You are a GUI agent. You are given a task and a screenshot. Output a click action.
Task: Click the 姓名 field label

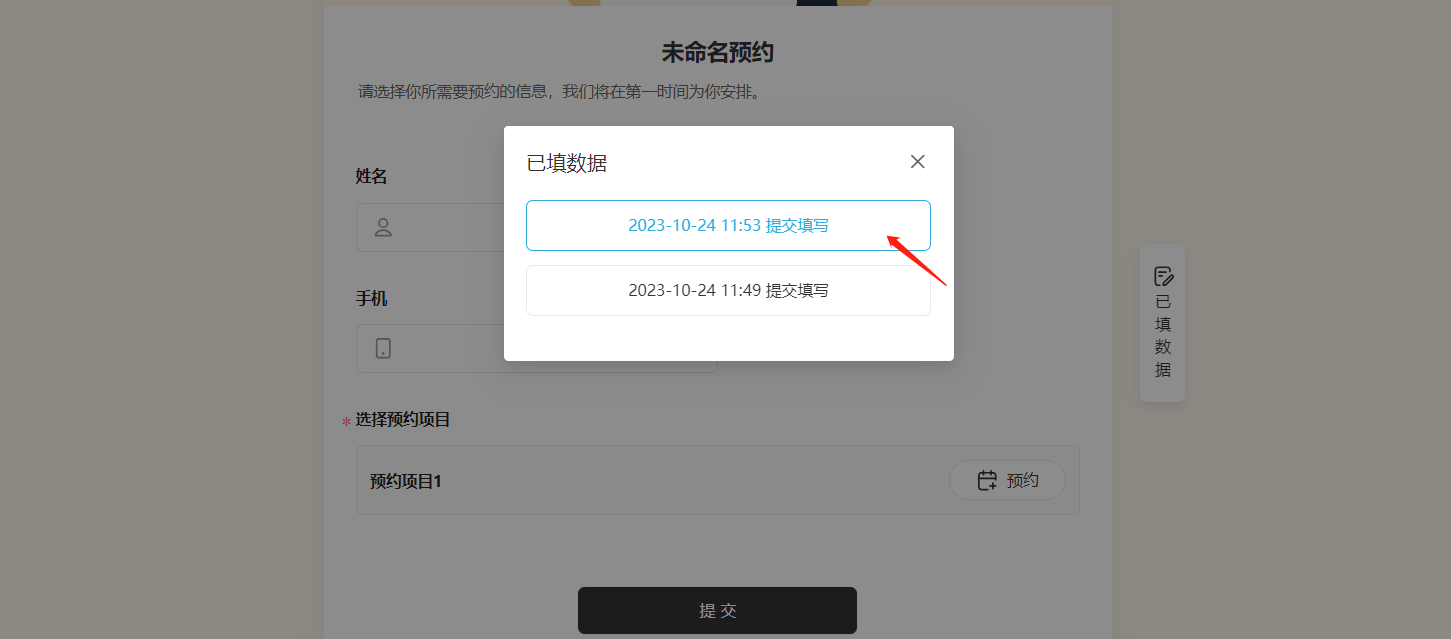pos(371,176)
